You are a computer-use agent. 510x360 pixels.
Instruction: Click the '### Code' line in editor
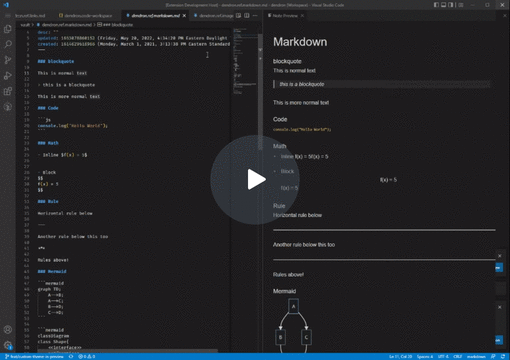(x=48, y=108)
